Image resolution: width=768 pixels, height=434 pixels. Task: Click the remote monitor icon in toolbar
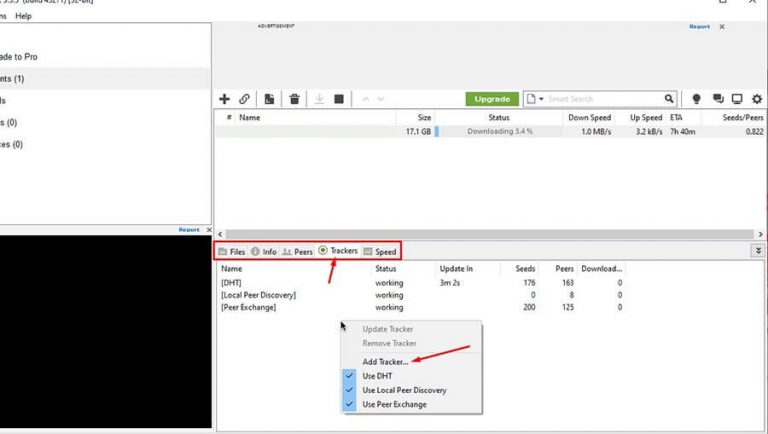pos(737,99)
